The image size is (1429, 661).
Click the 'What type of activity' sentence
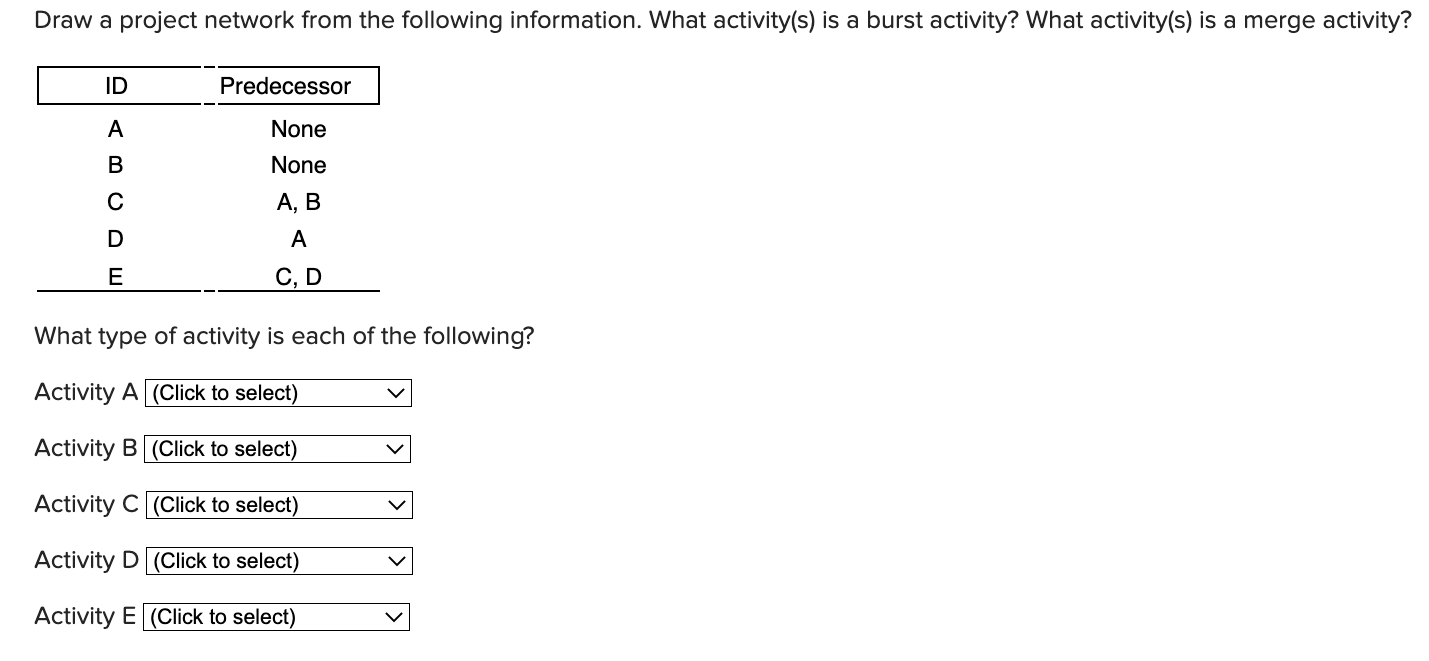click(284, 336)
